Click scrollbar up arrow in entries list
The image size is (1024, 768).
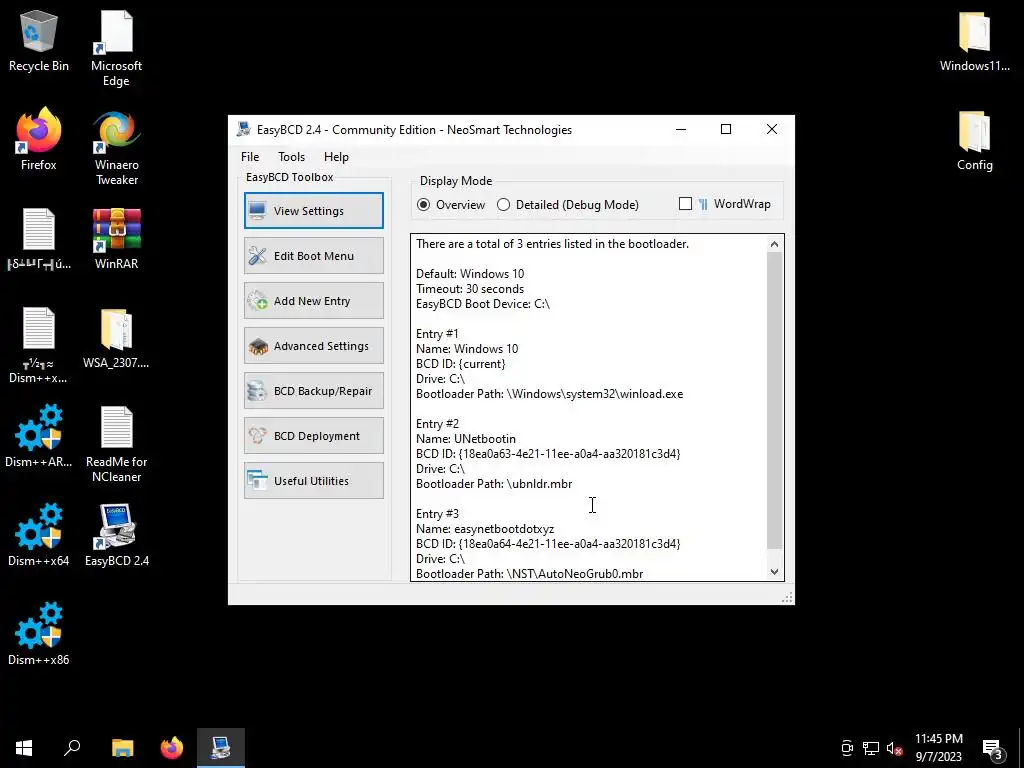(x=774, y=244)
